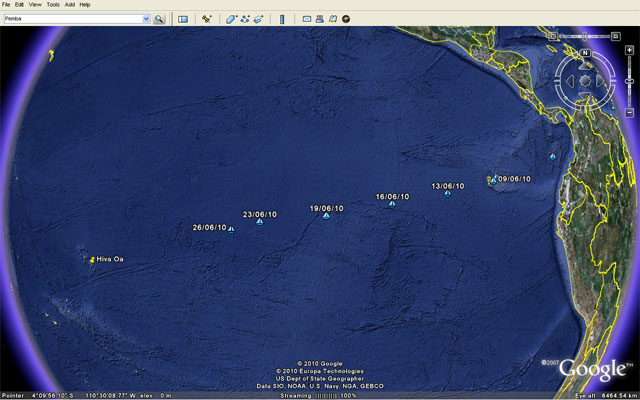Viewport: 640px width, 400px height.
Task: Click the 26/06/10 date label
Action: (x=209, y=227)
